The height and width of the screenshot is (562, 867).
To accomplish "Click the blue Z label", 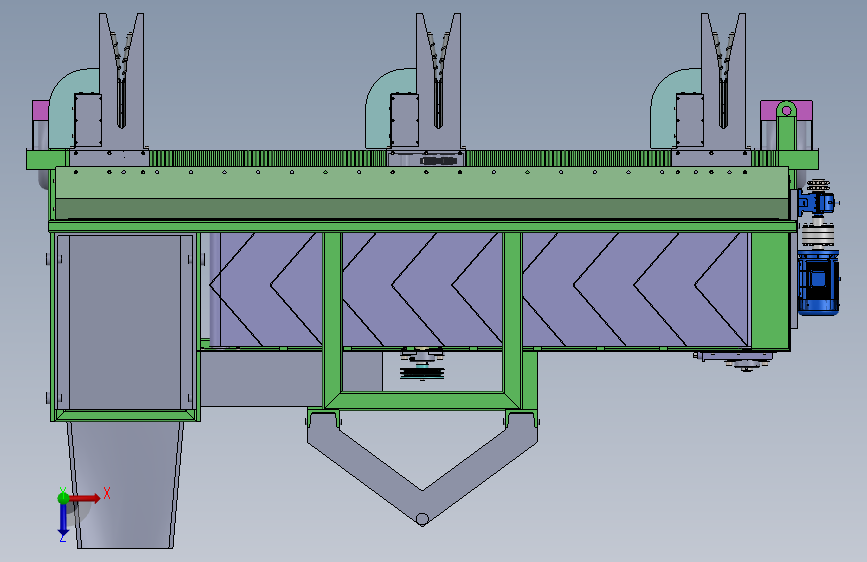I will click(x=63, y=538).
